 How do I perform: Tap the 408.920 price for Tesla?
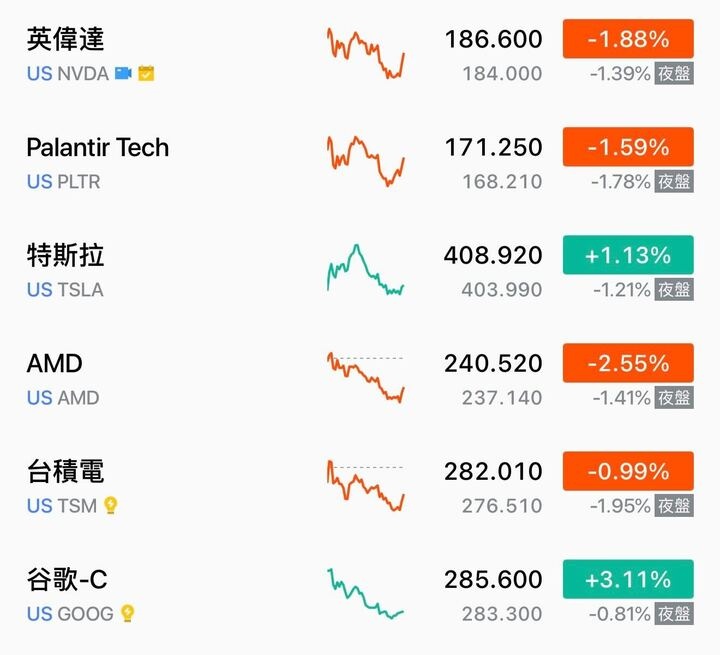(493, 255)
